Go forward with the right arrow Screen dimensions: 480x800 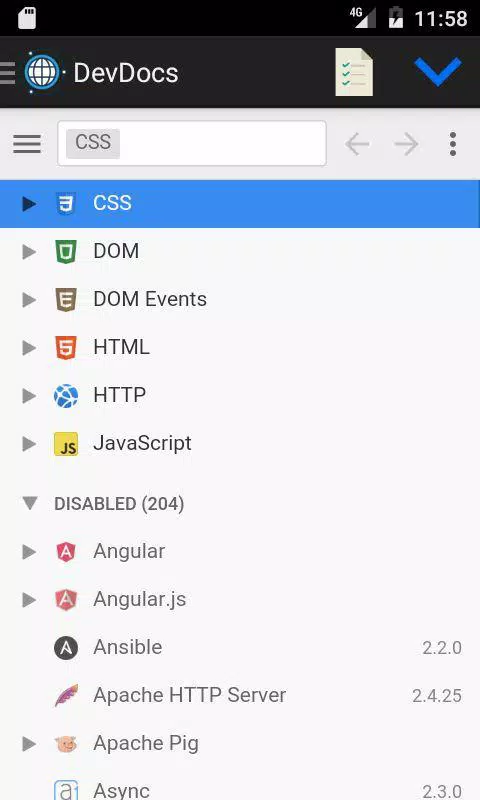click(407, 144)
